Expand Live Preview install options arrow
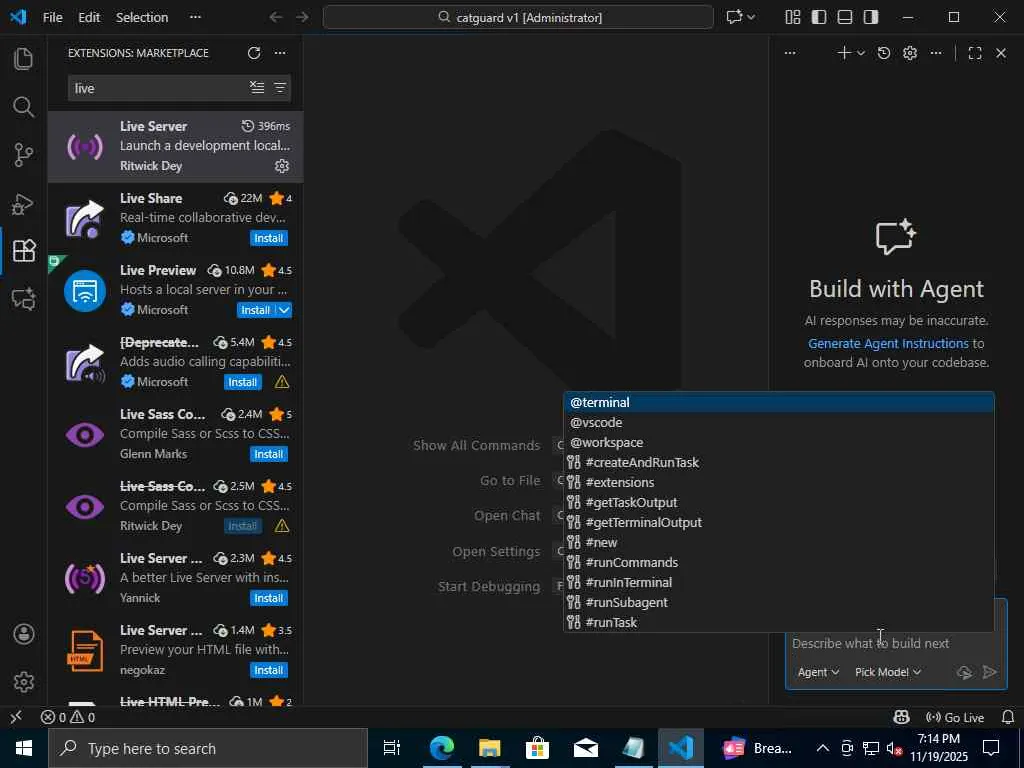Screen dimensions: 1024x768 (x=285, y=310)
